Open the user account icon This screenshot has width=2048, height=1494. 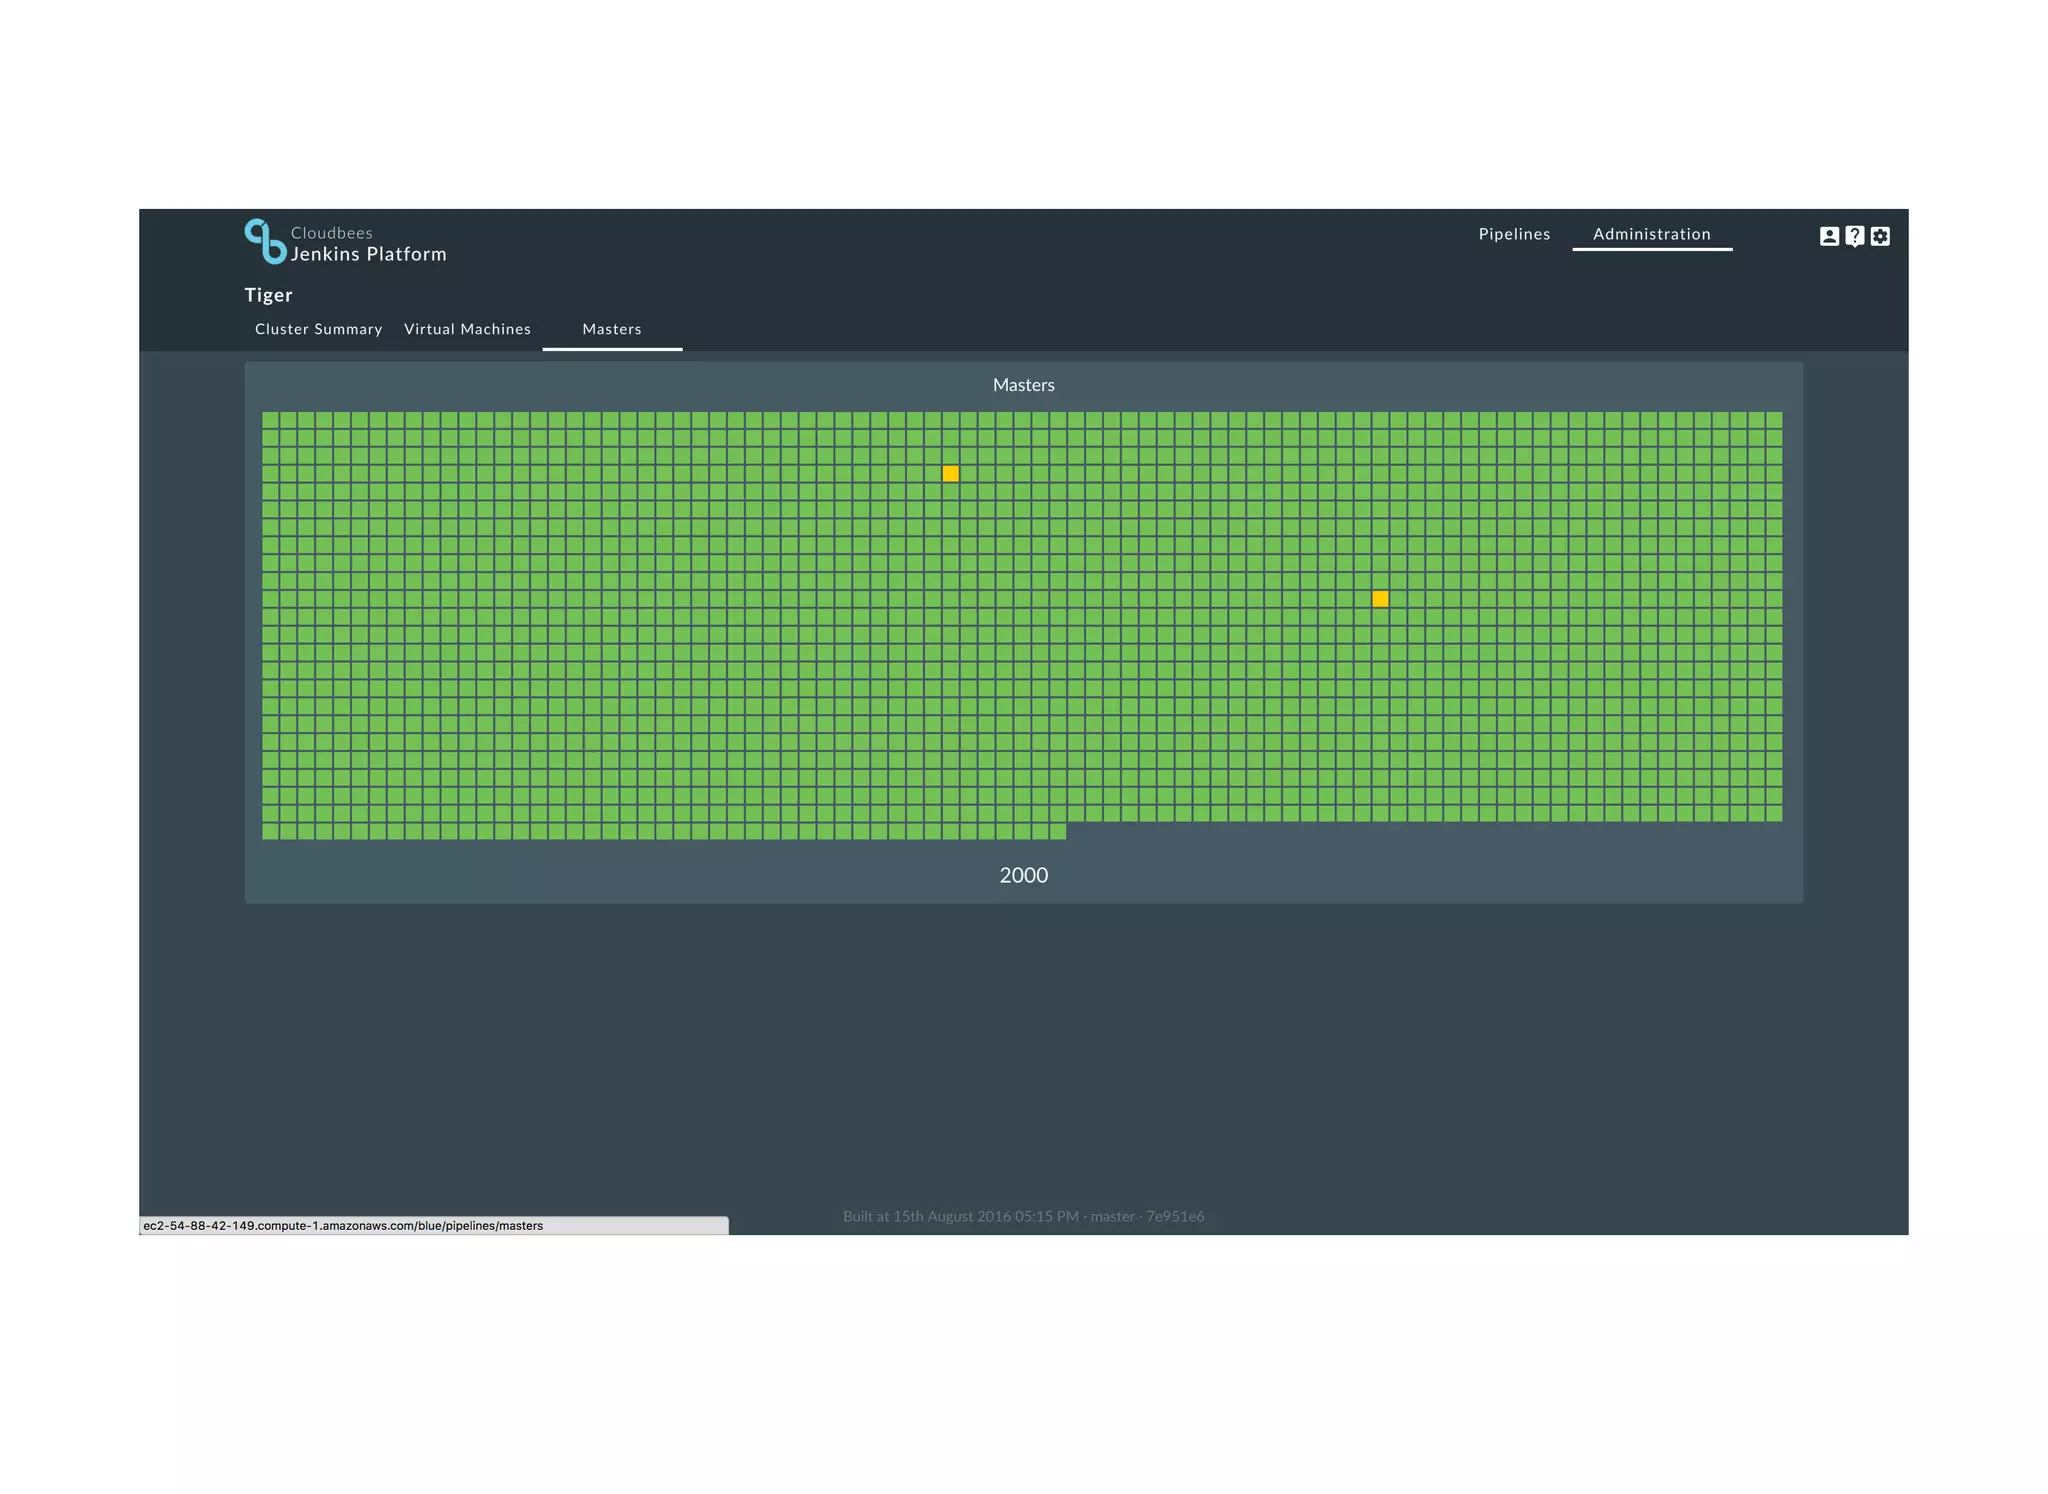(1829, 236)
